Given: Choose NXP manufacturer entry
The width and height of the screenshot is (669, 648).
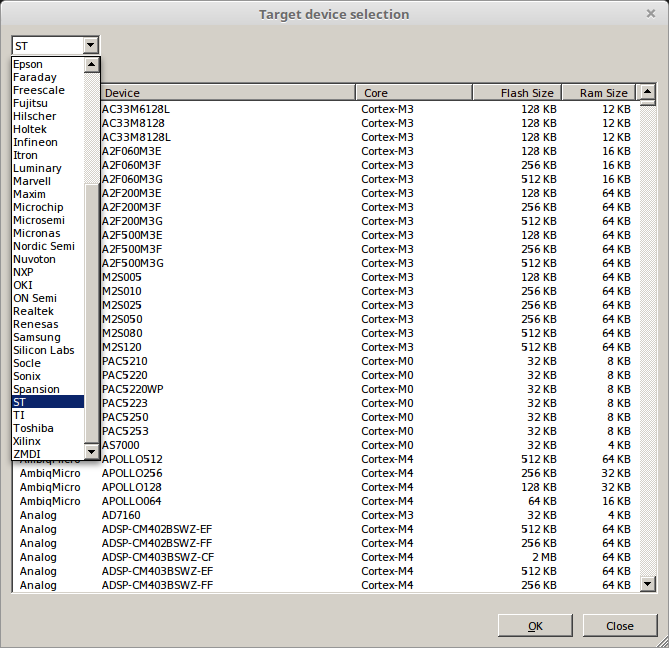Looking at the screenshot, I should coord(23,273).
